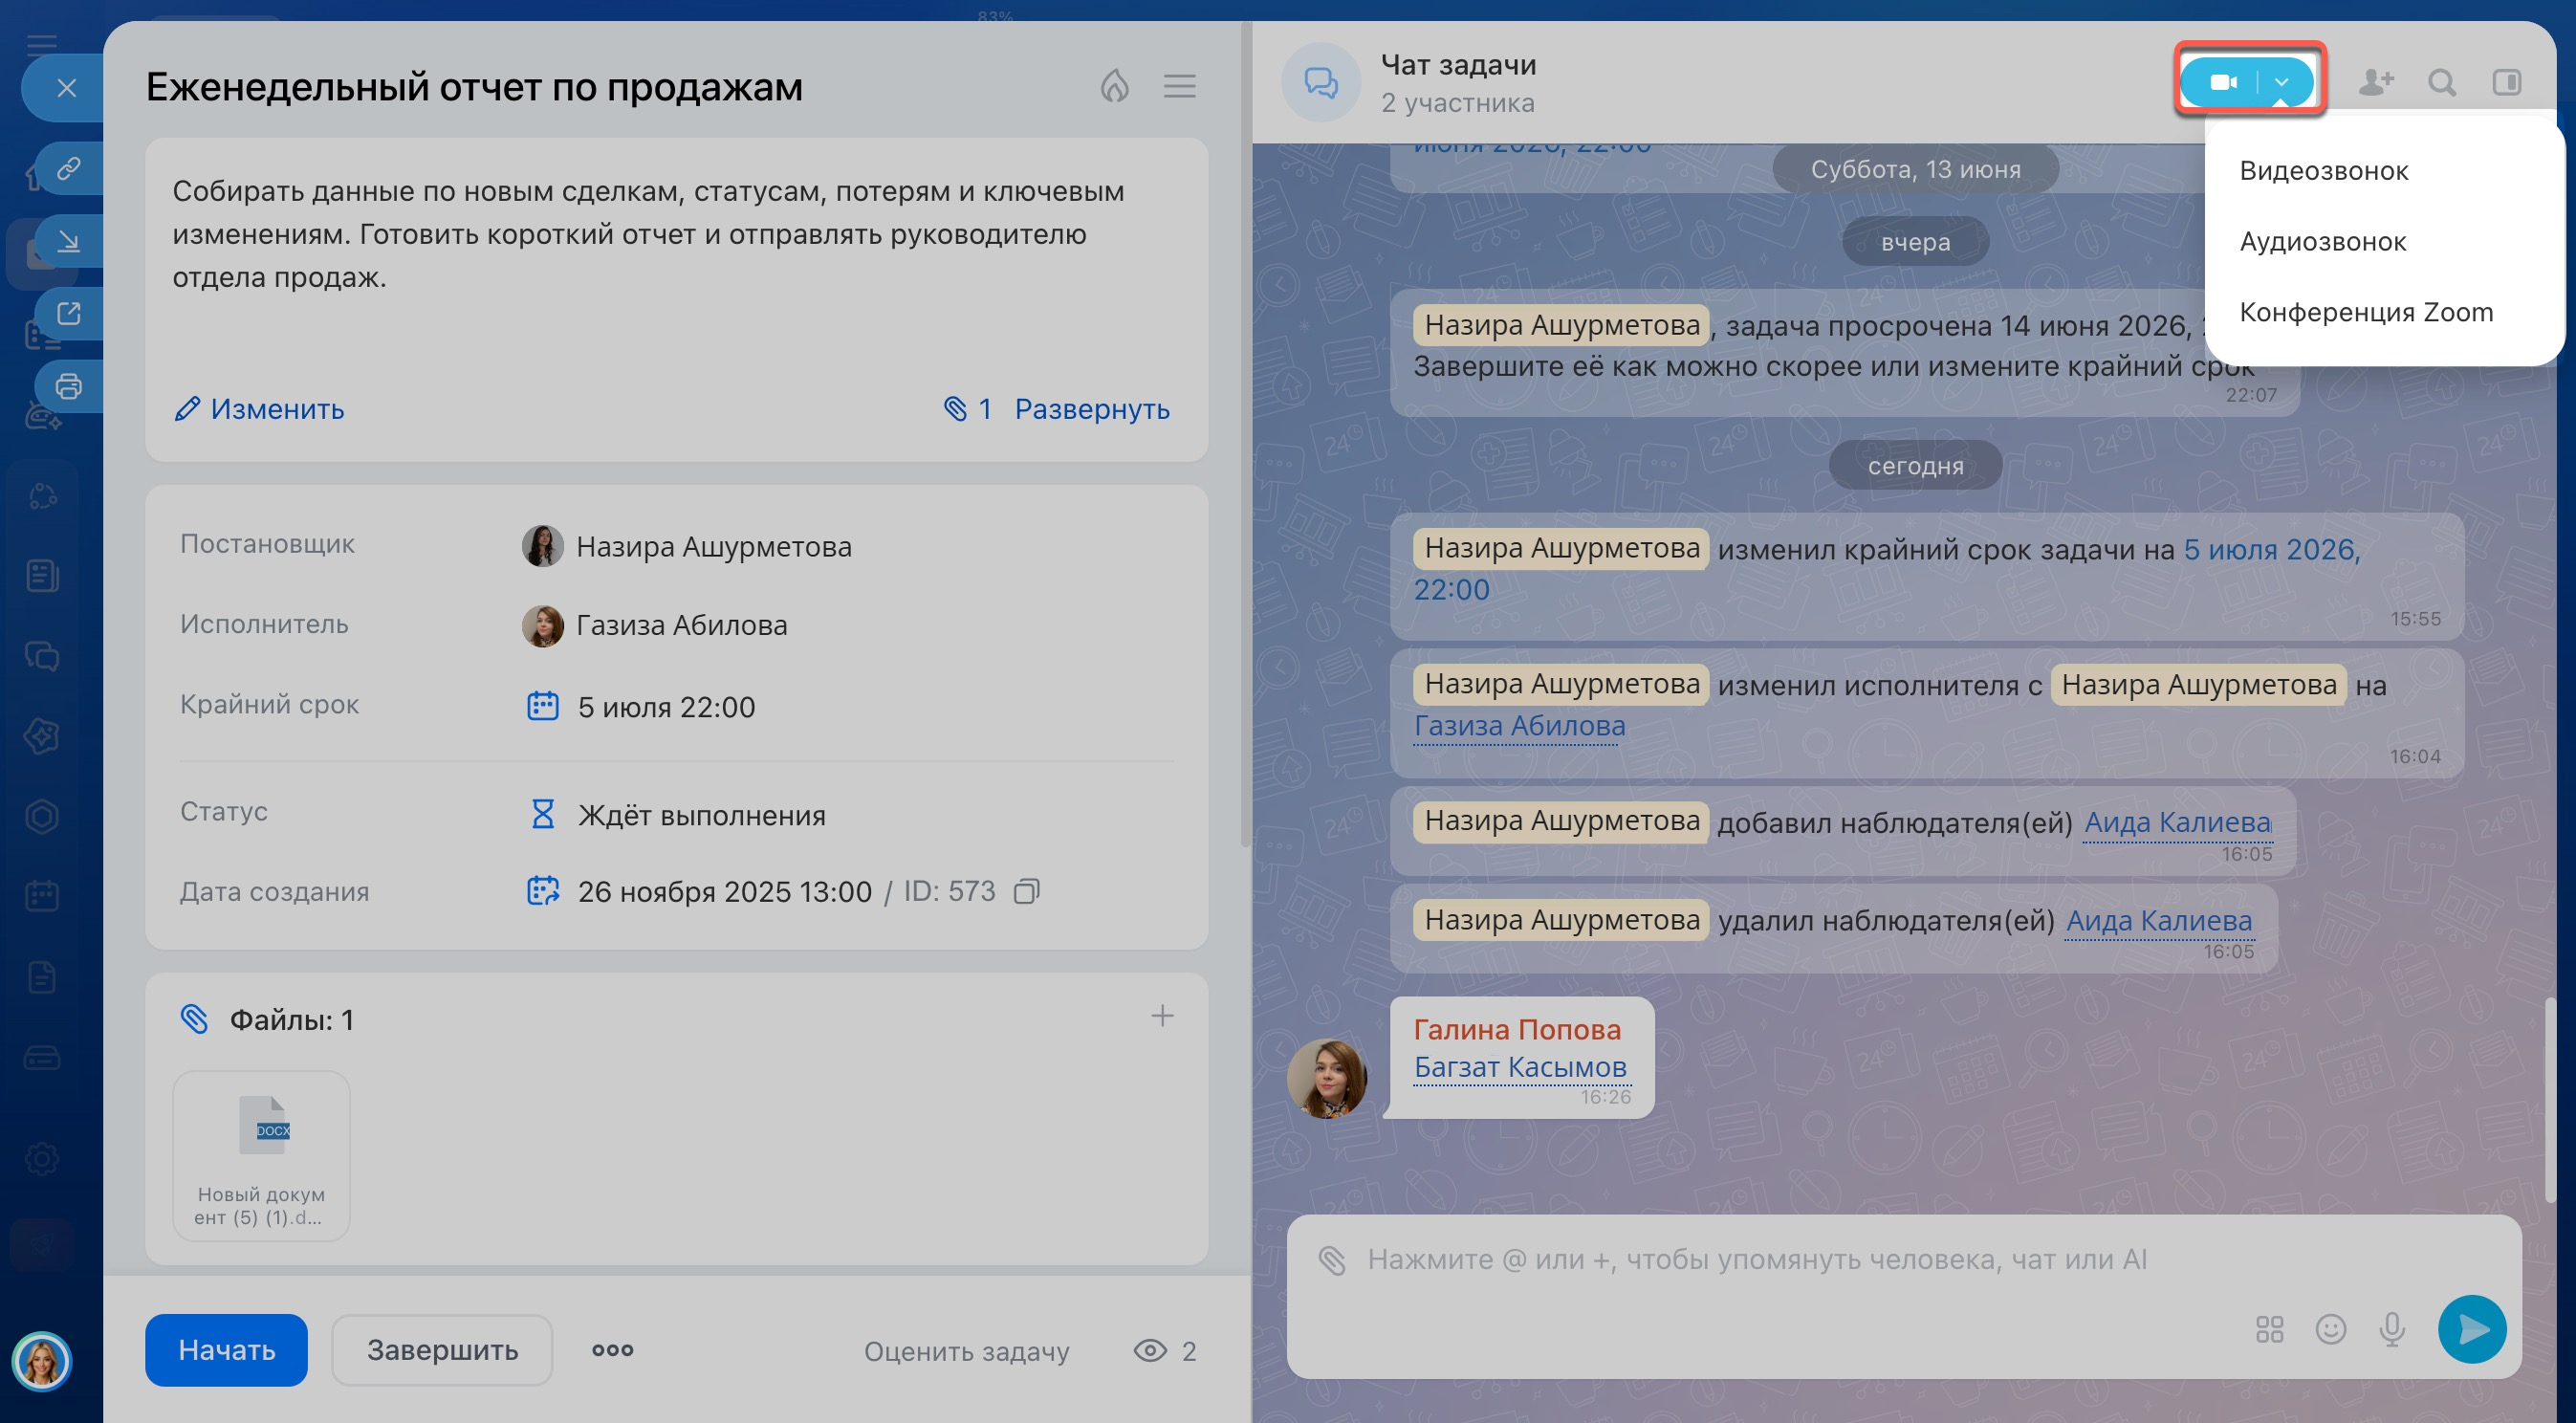Record voice message with microphone icon
Screen dimensions: 2576x1423
point(2392,1328)
